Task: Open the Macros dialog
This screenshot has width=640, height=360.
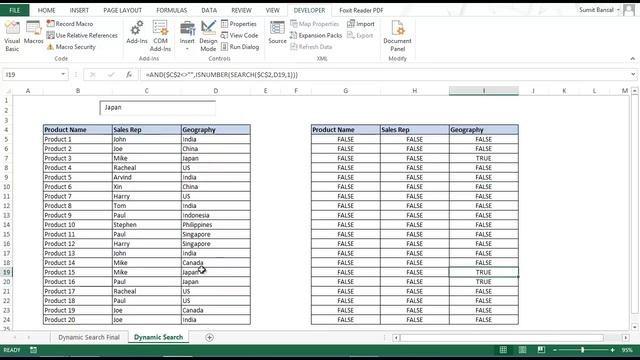Action: [33, 33]
